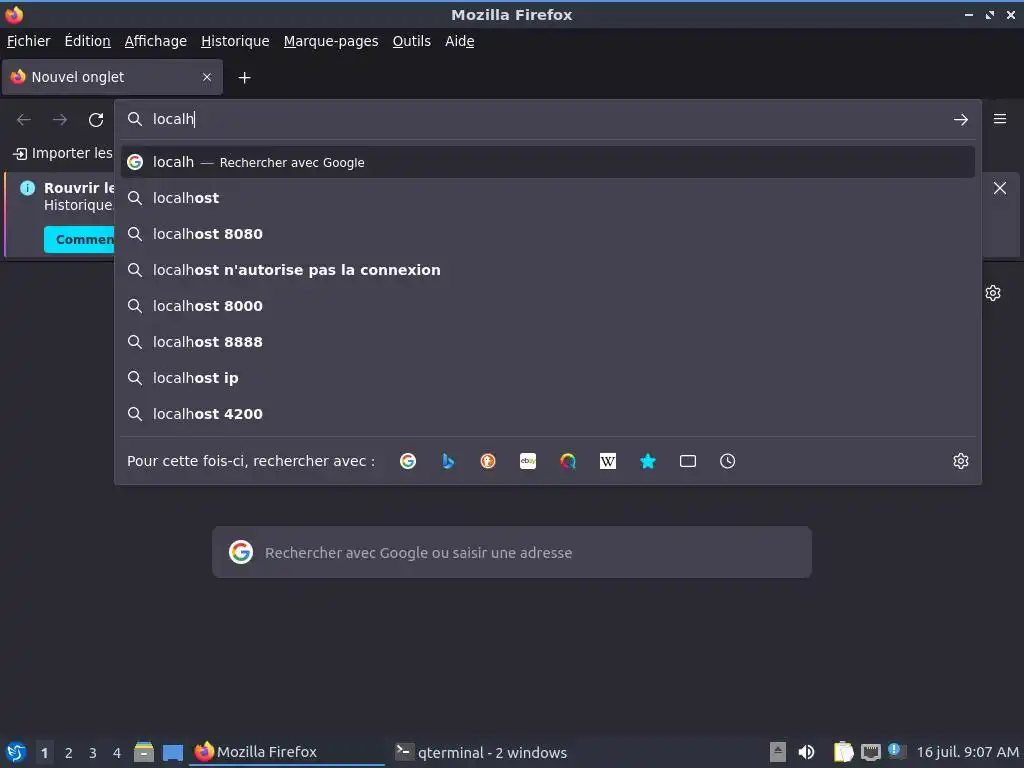Search history via the clock icon

pyautogui.click(x=728, y=461)
